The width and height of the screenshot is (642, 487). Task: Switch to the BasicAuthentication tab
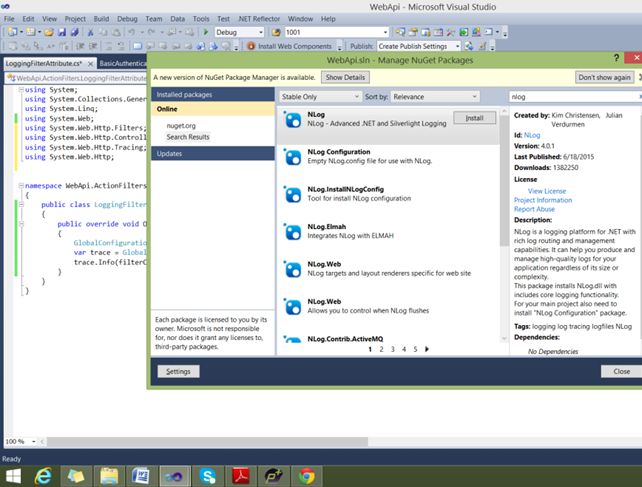pyautogui.click(x=122, y=63)
